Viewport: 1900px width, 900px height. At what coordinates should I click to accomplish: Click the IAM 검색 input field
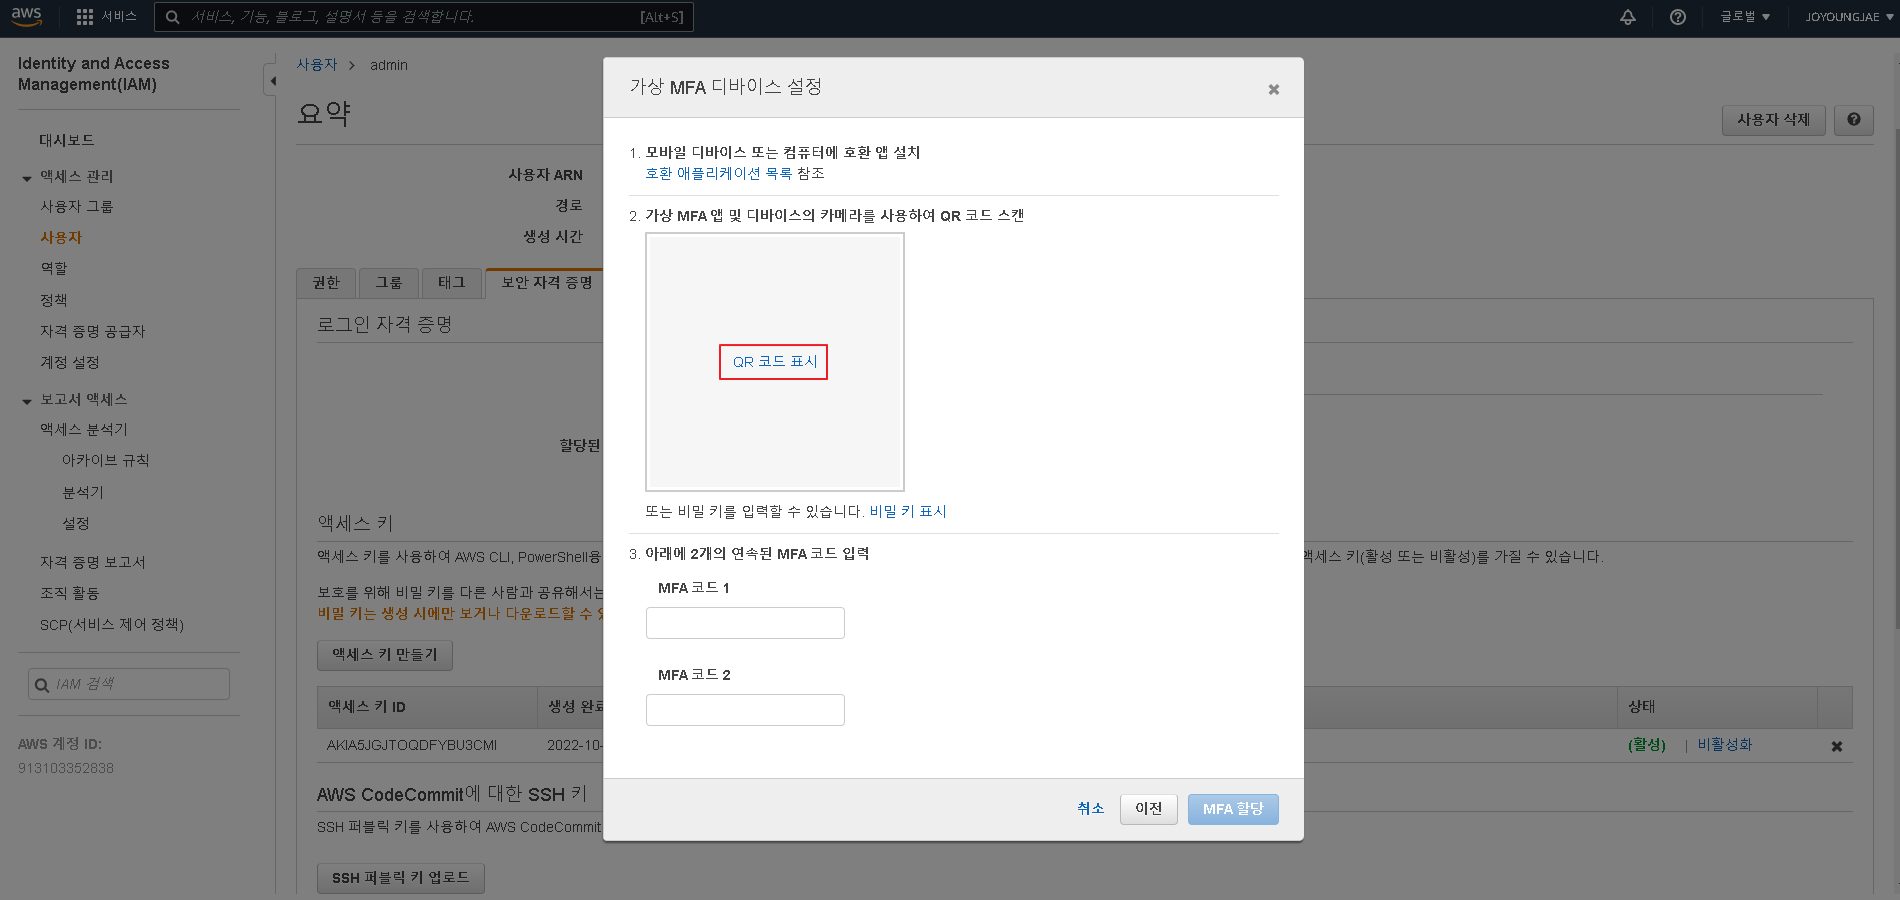pyautogui.click(x=129, y=684)
